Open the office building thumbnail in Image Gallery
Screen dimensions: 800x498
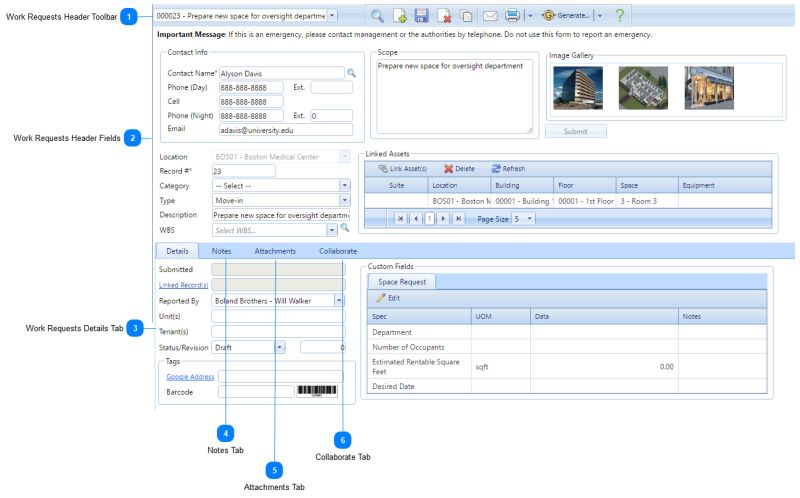point(578,88)
